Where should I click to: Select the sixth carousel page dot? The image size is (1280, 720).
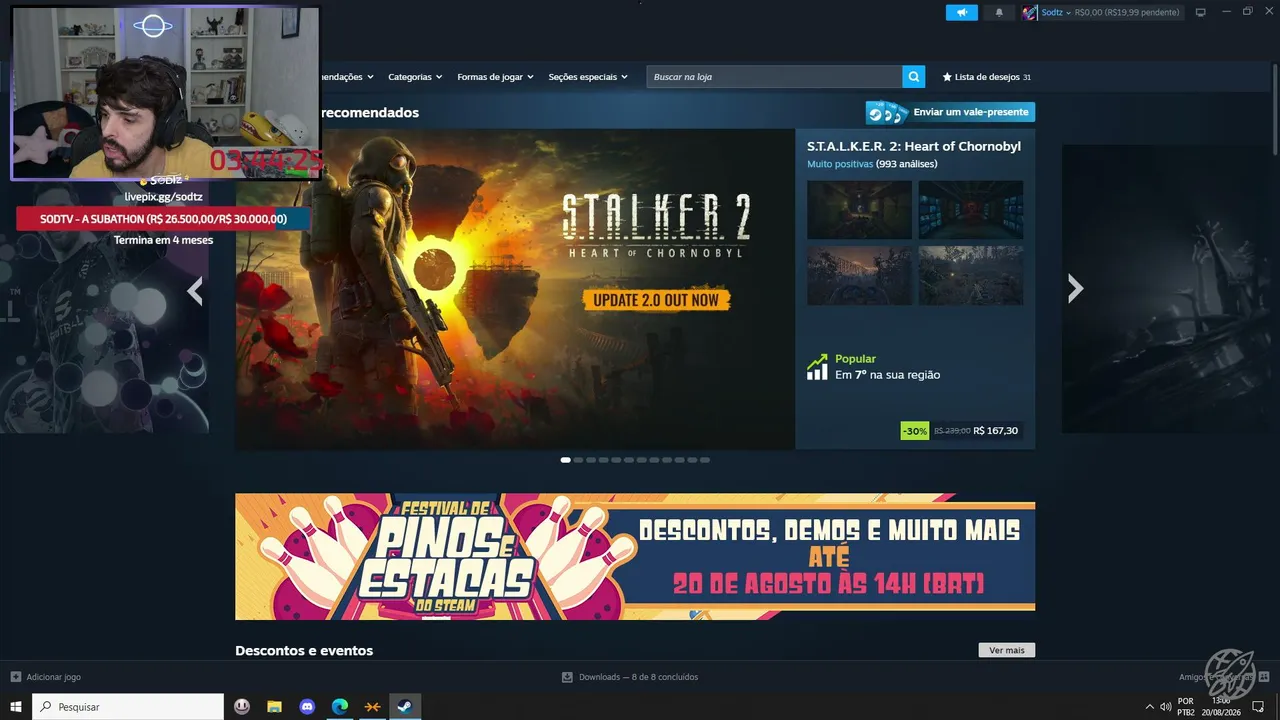pos(629,460)
